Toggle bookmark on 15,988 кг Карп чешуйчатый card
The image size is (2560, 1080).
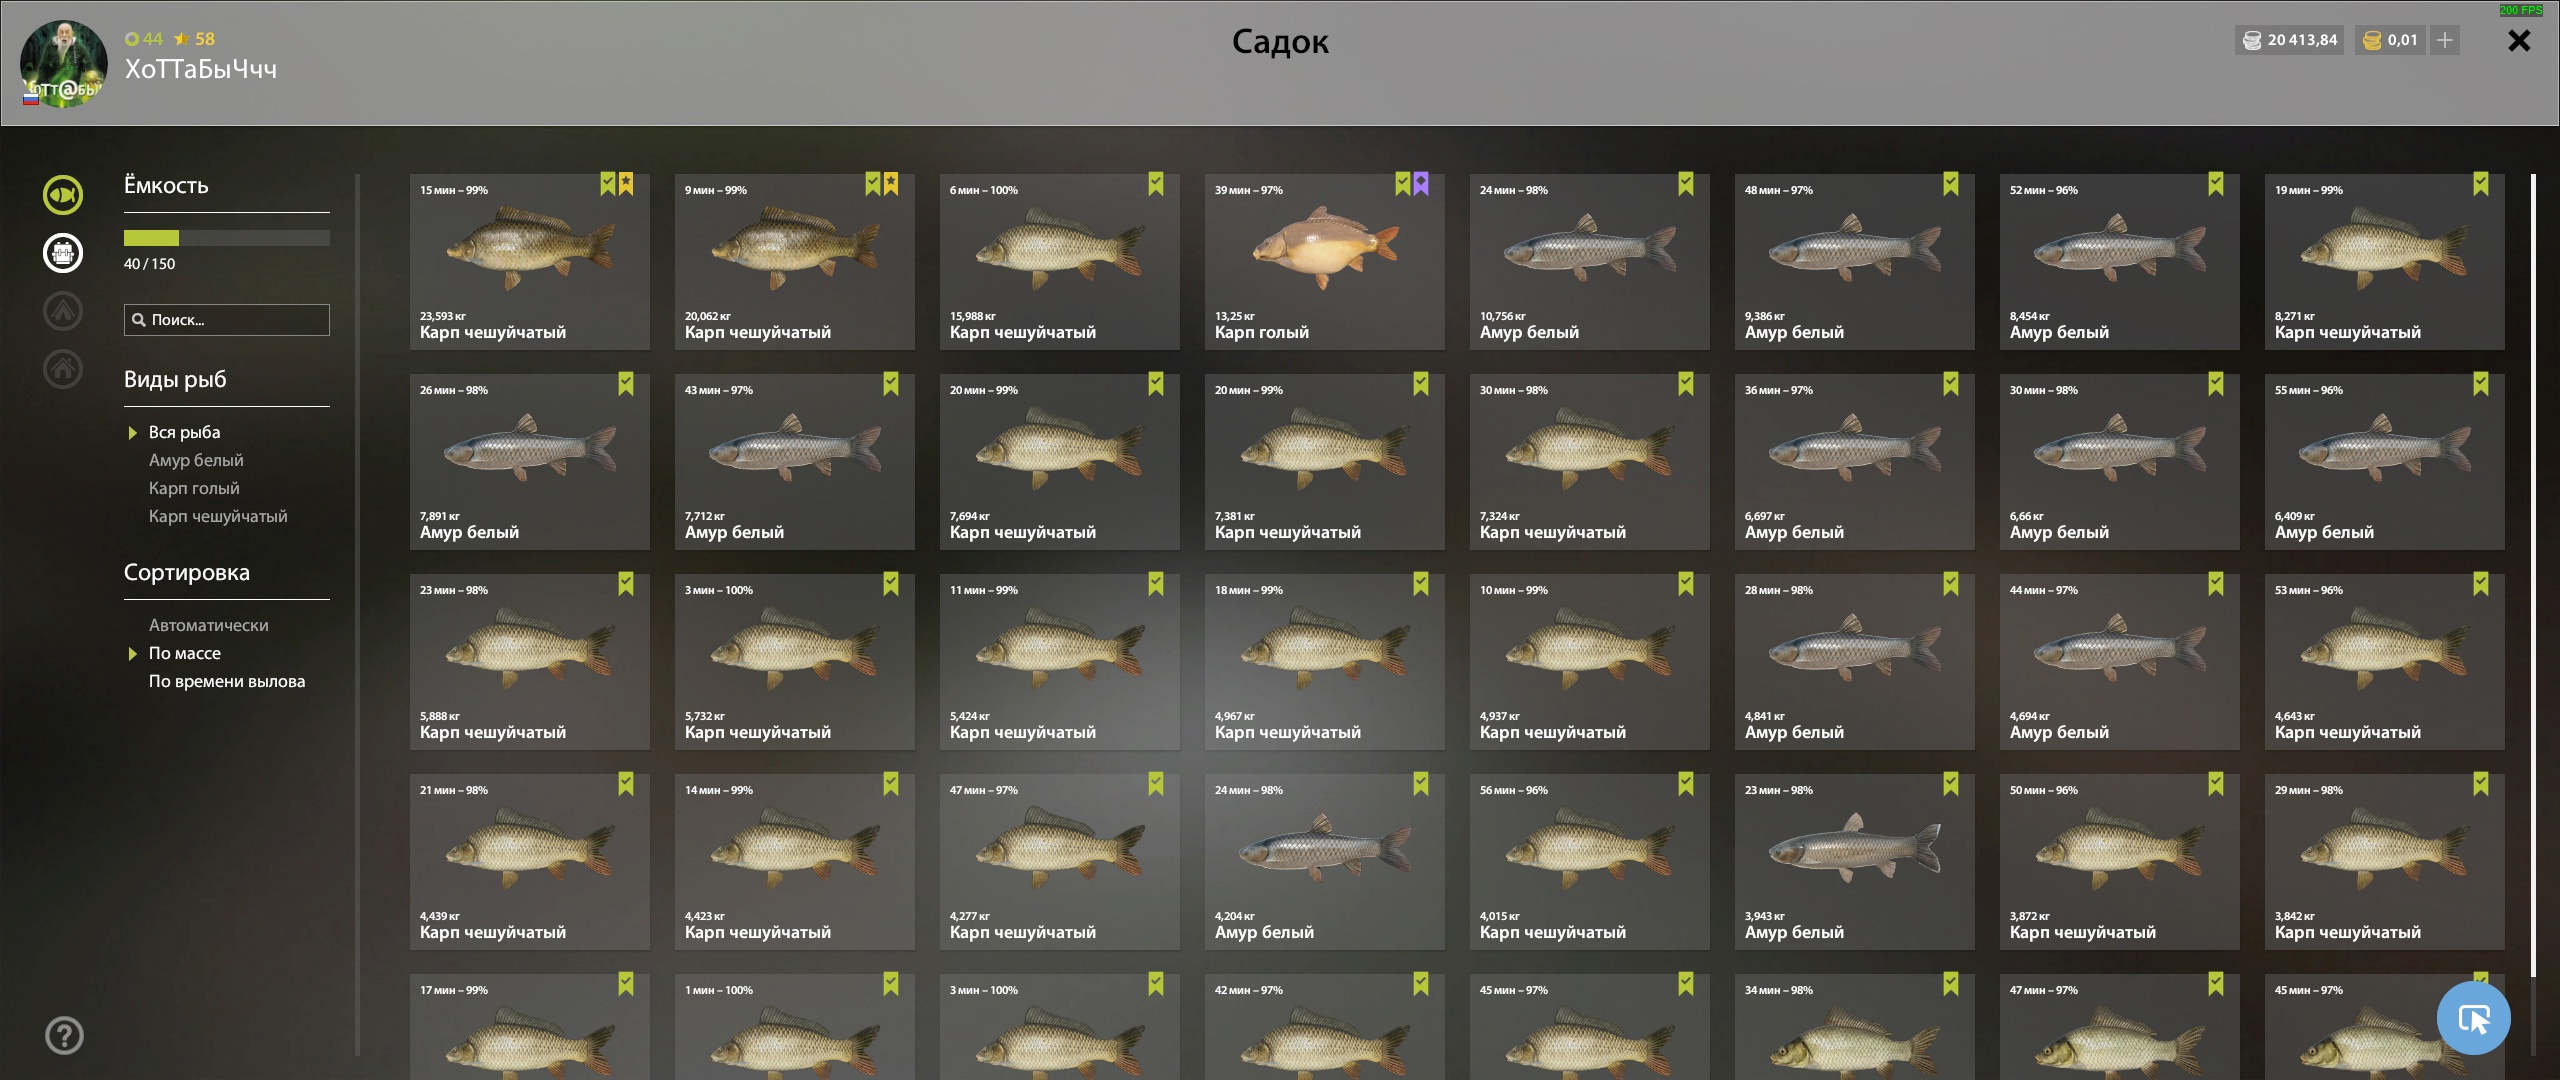1156,184
